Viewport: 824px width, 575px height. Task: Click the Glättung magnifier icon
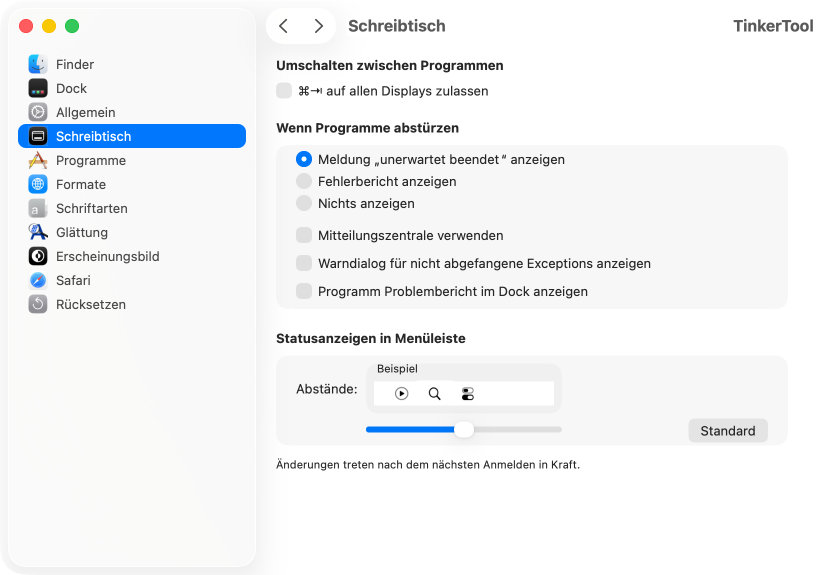tap(38, 232)
